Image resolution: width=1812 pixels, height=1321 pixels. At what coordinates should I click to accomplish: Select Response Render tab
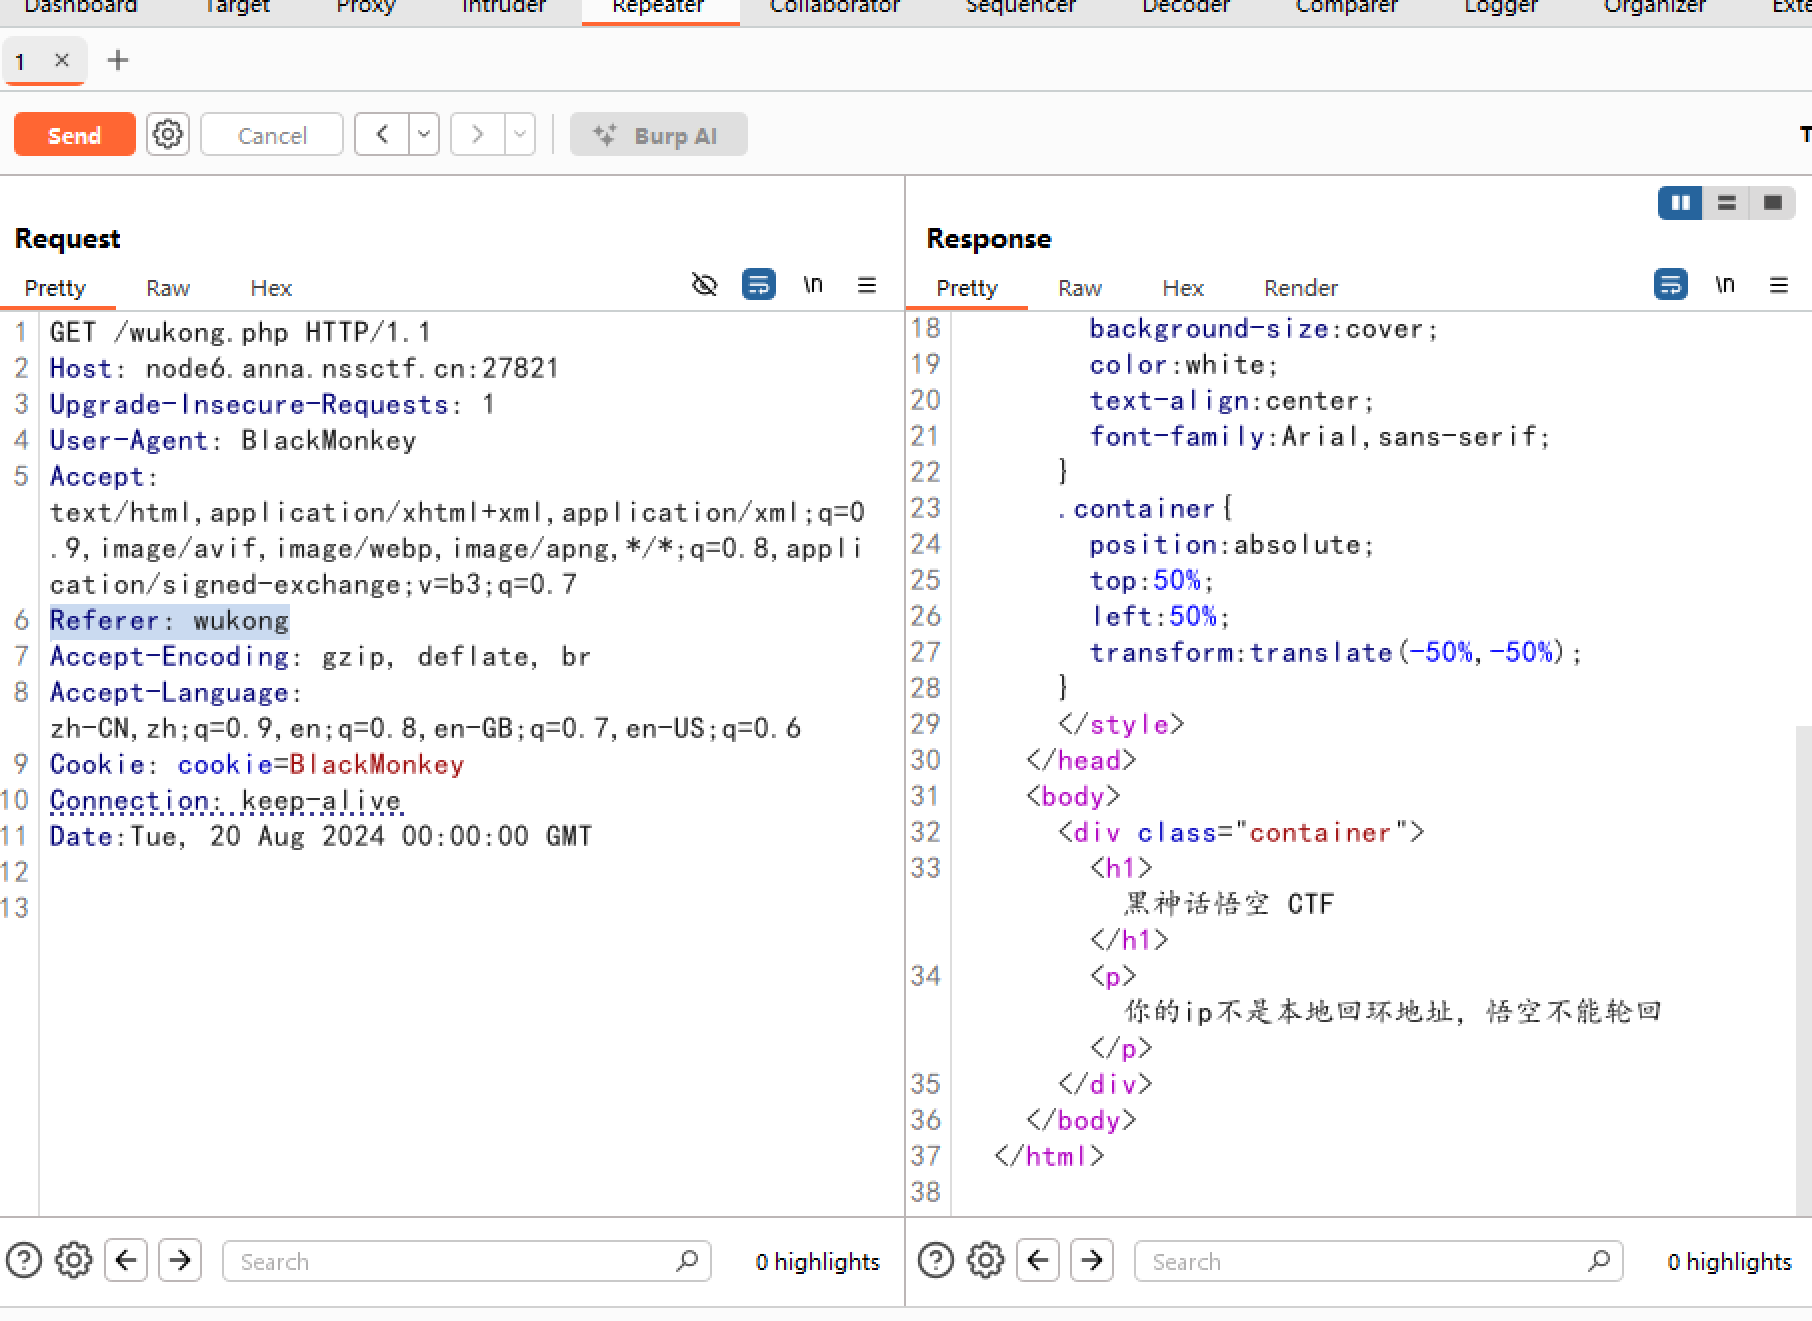[1301, 288]
